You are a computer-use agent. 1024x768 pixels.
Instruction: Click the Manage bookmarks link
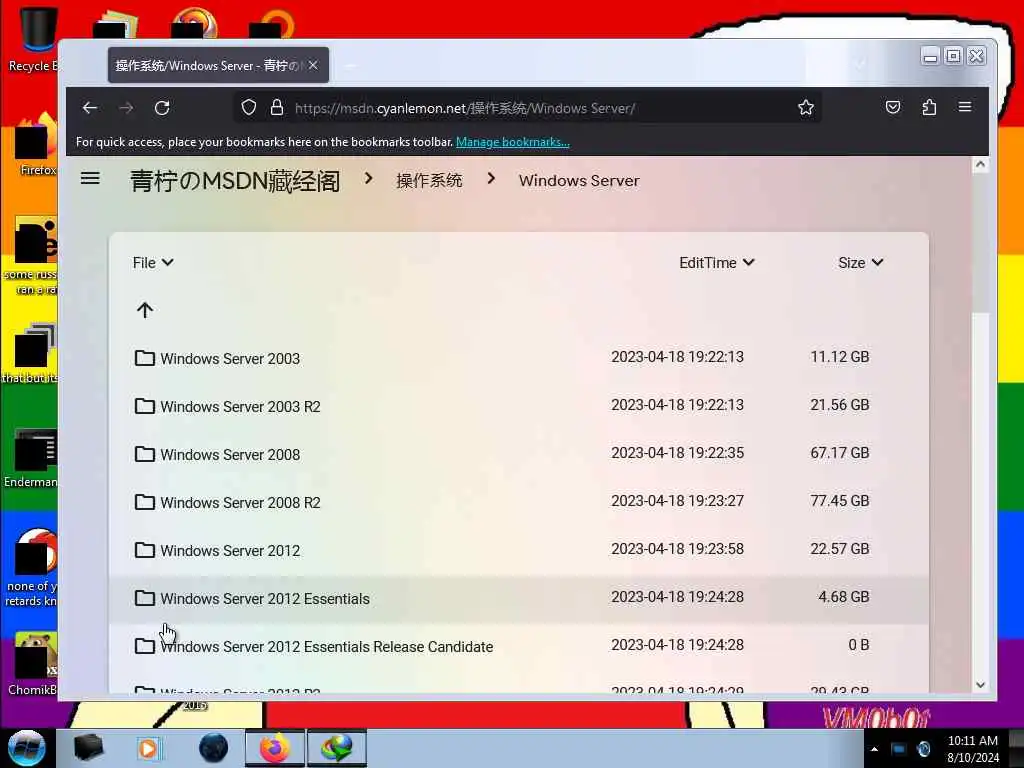click(x=513, y=142)
